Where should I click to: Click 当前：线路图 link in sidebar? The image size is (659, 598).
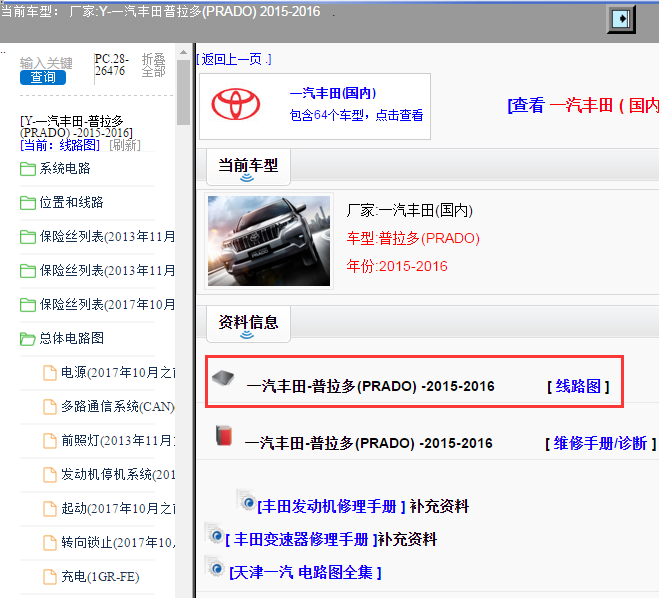click(x=60, y=145)
